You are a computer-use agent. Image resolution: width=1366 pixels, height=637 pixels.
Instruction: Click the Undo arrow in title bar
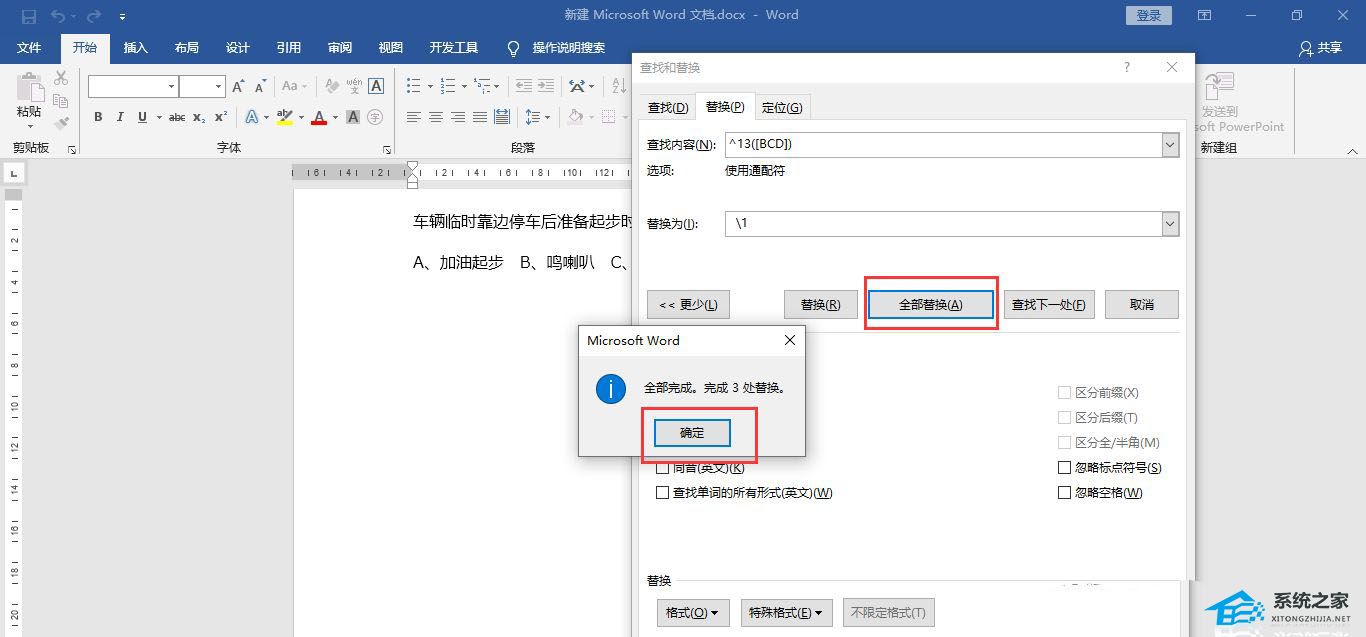coord(57,16)
